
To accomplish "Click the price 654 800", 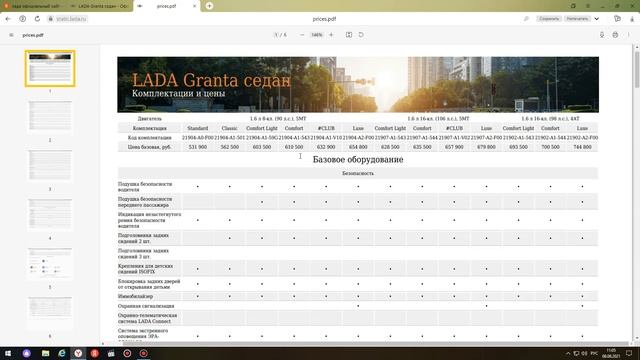I will (x=358, y=147).
